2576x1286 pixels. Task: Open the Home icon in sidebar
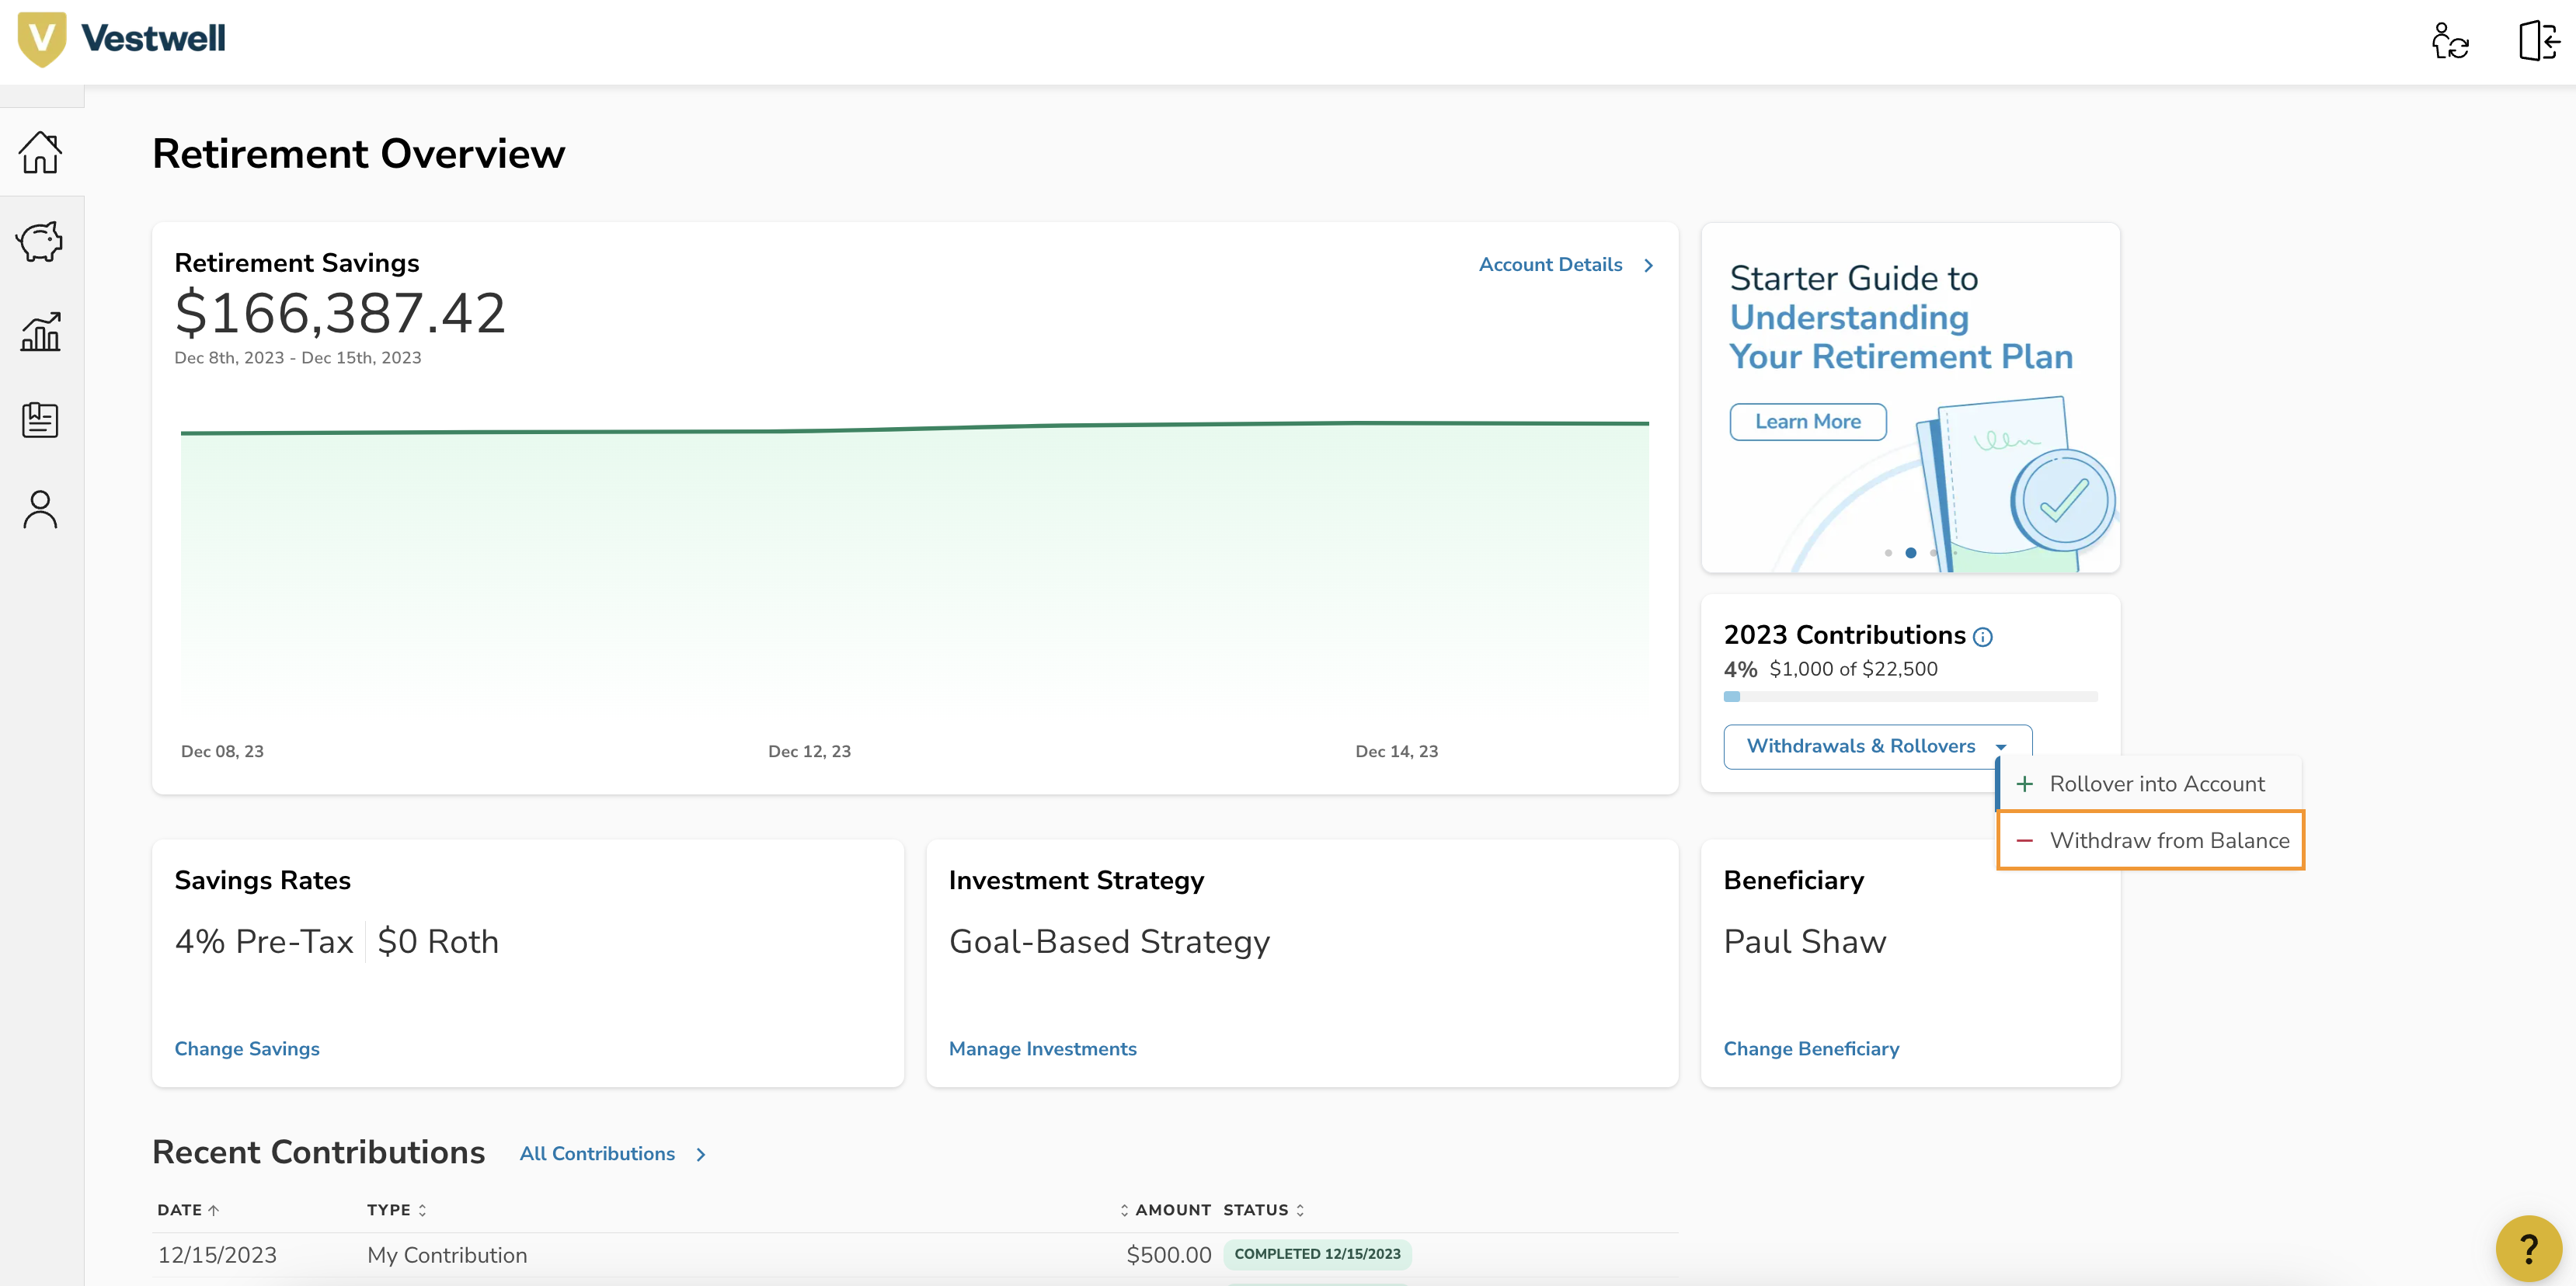(40, 153)
